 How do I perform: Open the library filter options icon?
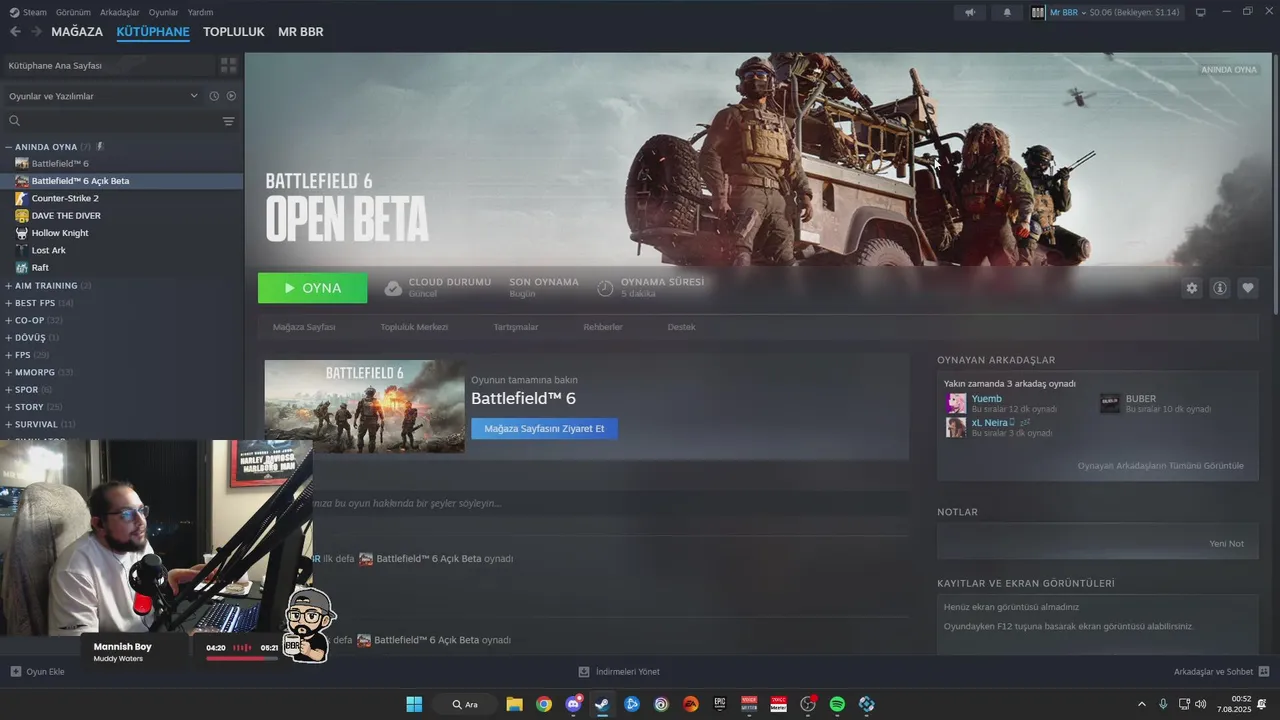(229, 121)
